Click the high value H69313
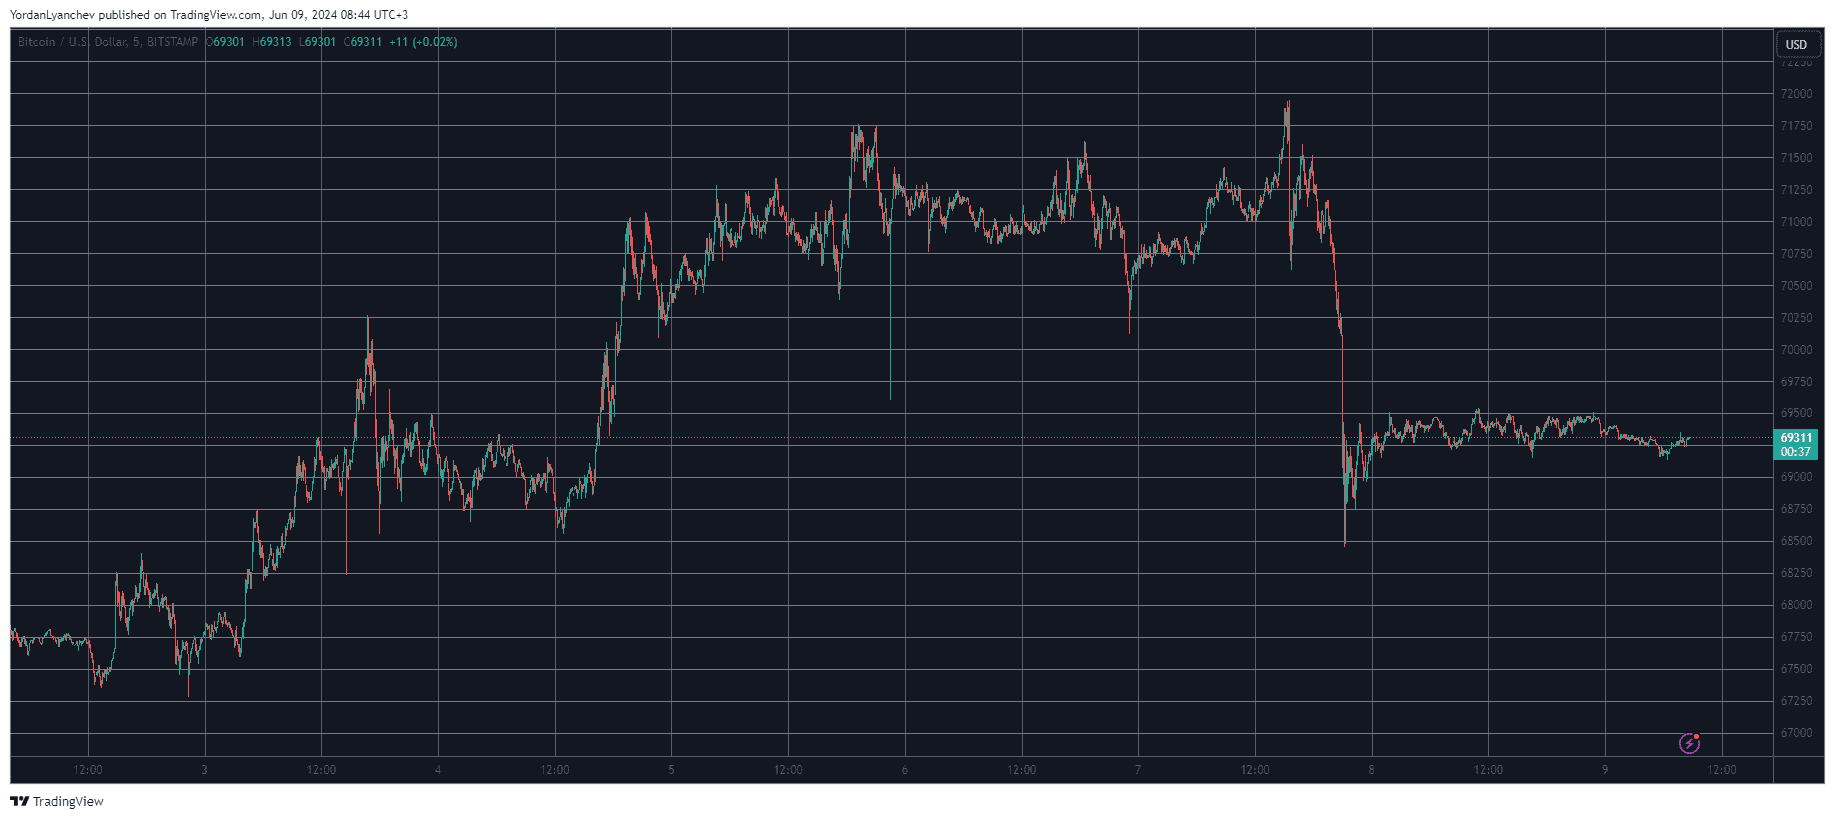Image resolution: width=1835 pixels, height=819 pixels. pos(272,42)
